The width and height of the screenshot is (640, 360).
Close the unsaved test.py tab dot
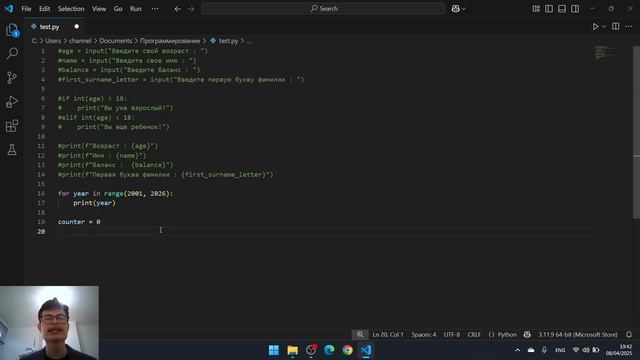(76, 27)
